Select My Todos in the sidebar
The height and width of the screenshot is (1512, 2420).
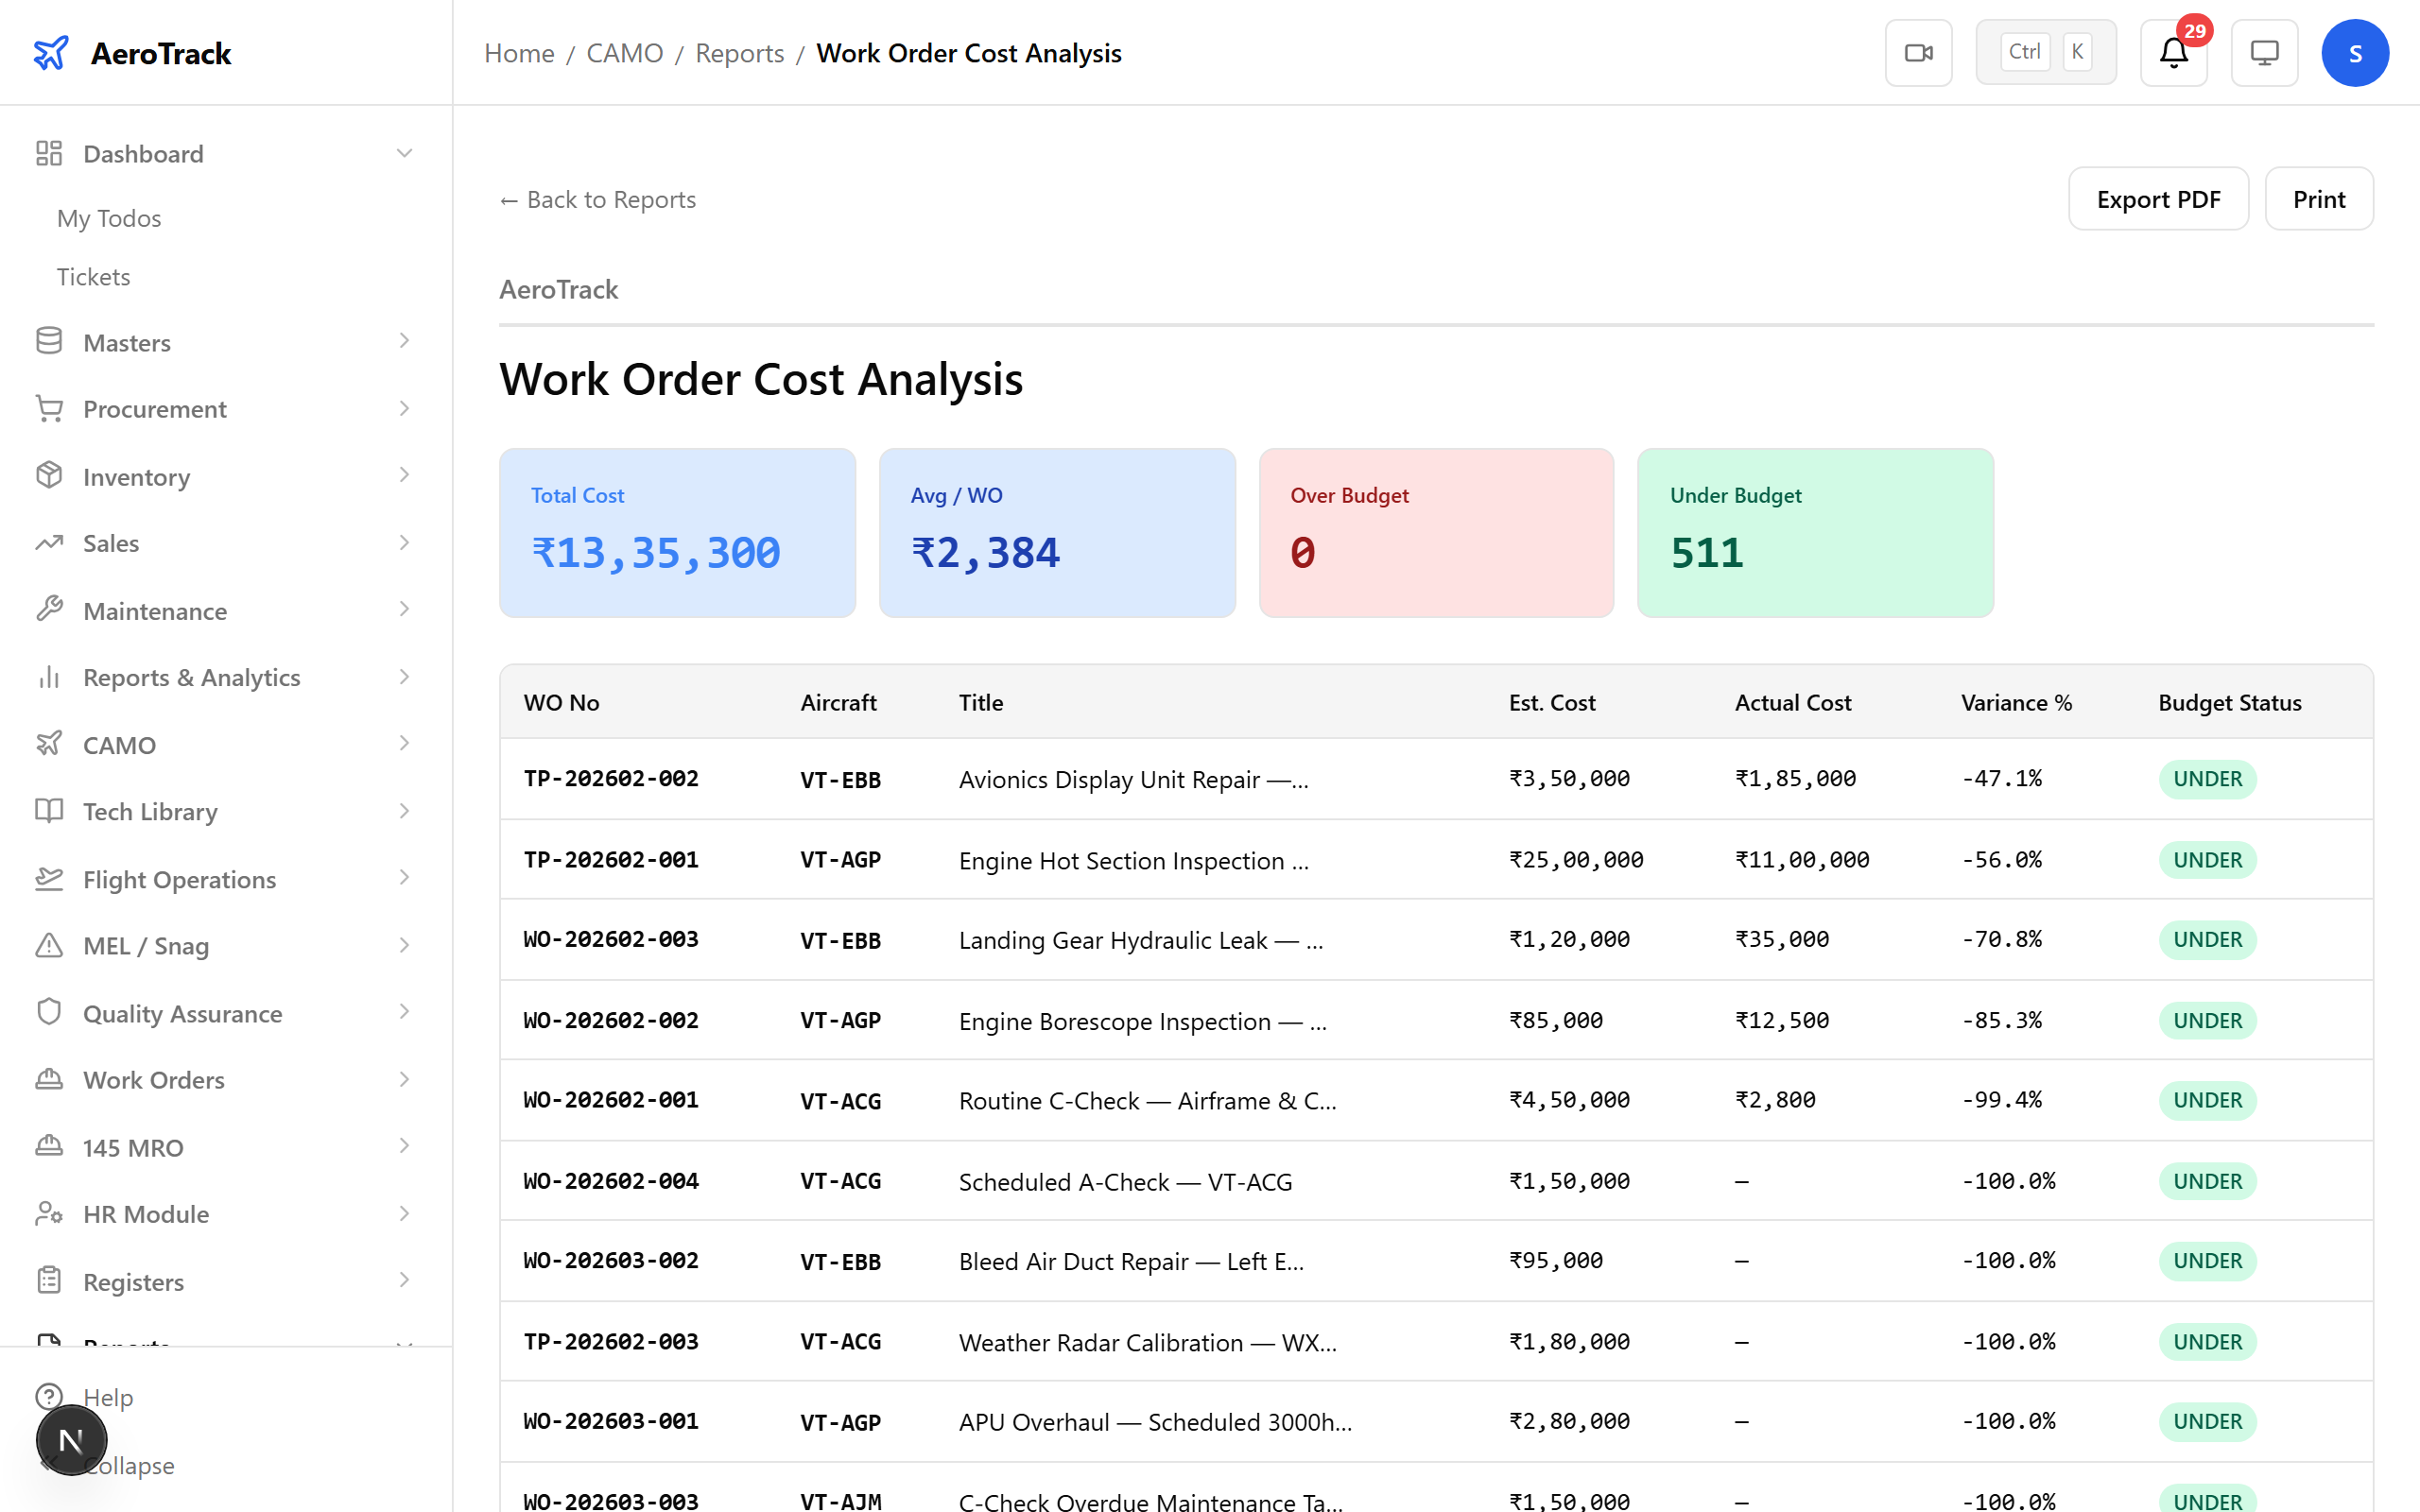click(108, 218)
